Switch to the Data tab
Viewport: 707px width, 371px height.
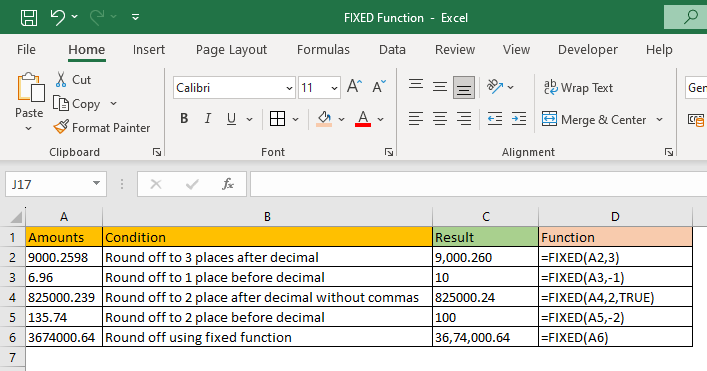[392, 50]
